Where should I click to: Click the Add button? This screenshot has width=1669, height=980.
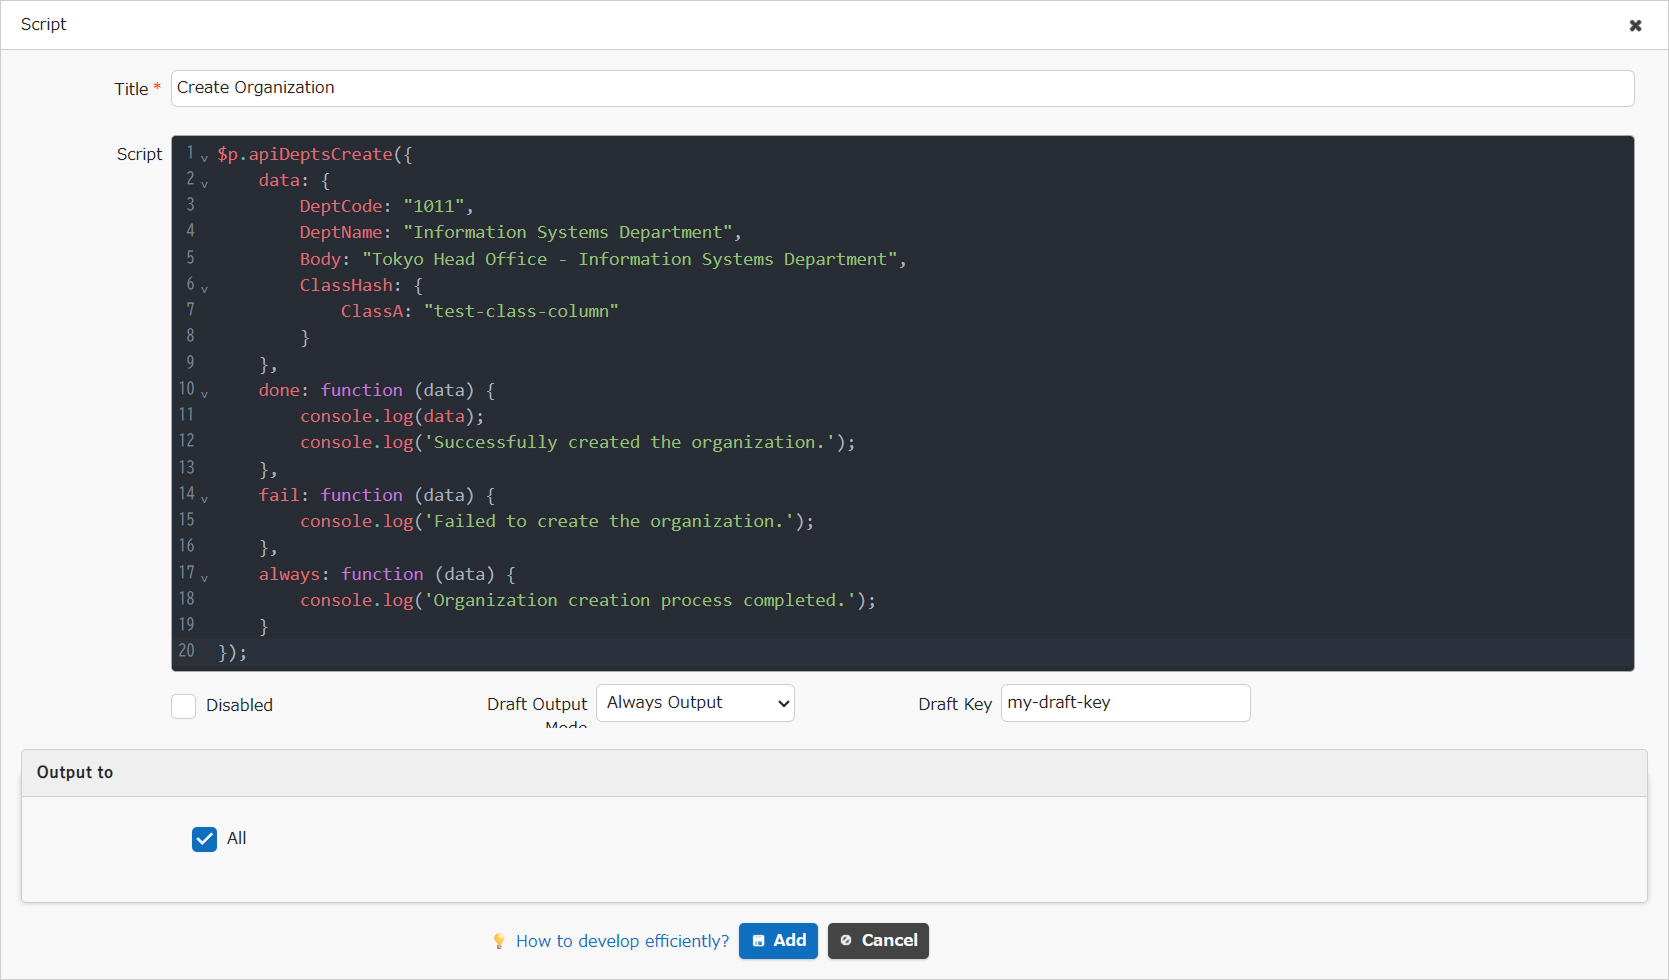(778, 941)
